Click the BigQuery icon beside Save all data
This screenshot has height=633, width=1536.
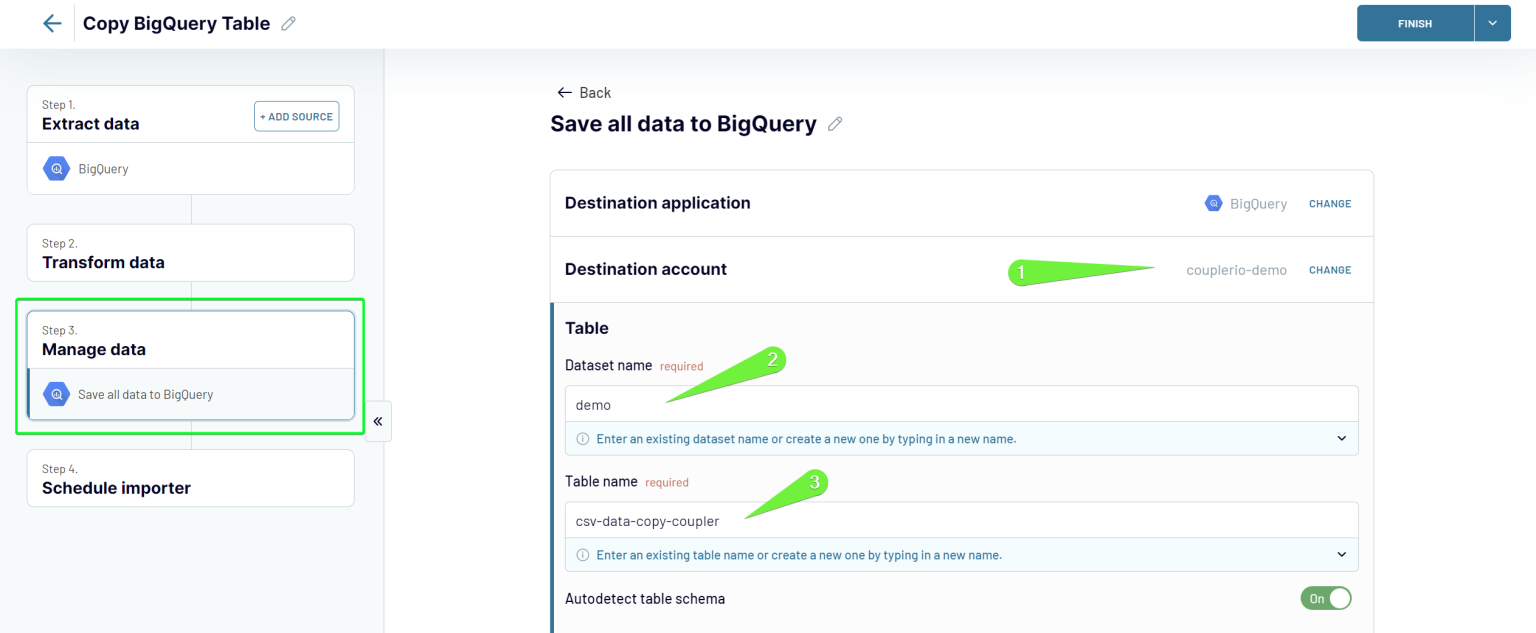58,394
